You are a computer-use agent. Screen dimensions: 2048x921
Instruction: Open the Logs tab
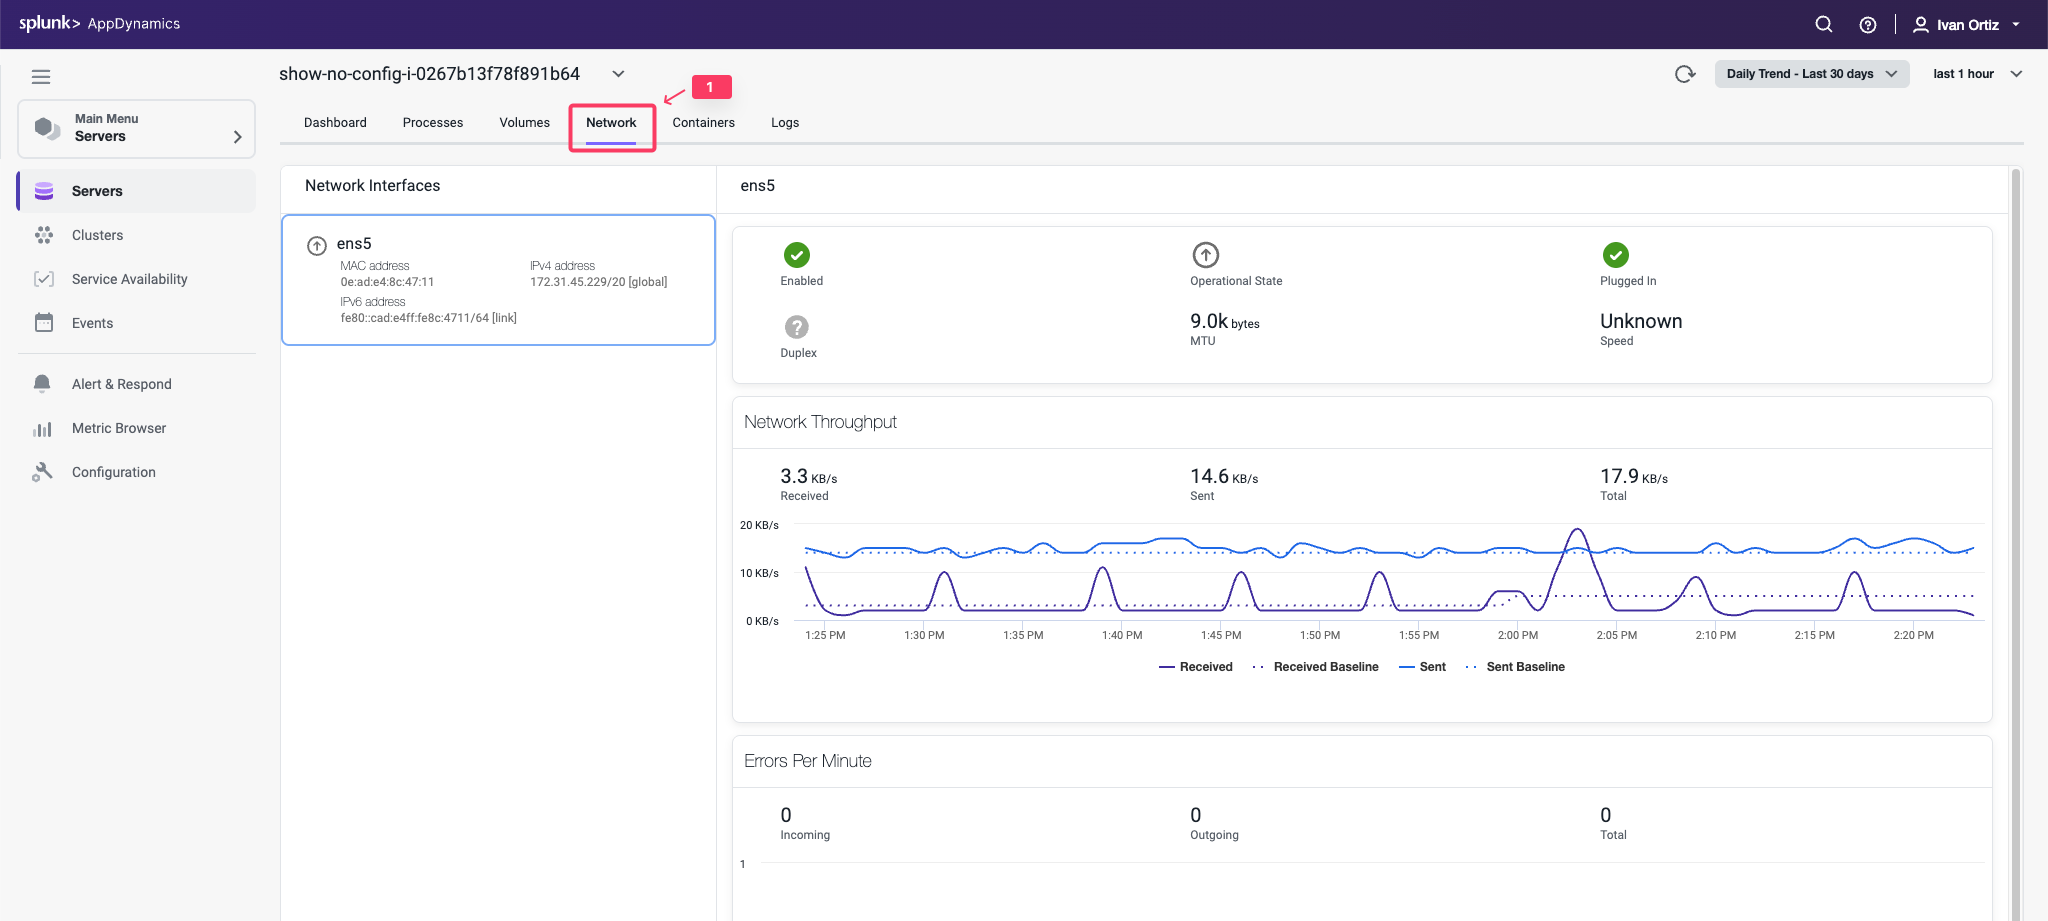(785, 122)
